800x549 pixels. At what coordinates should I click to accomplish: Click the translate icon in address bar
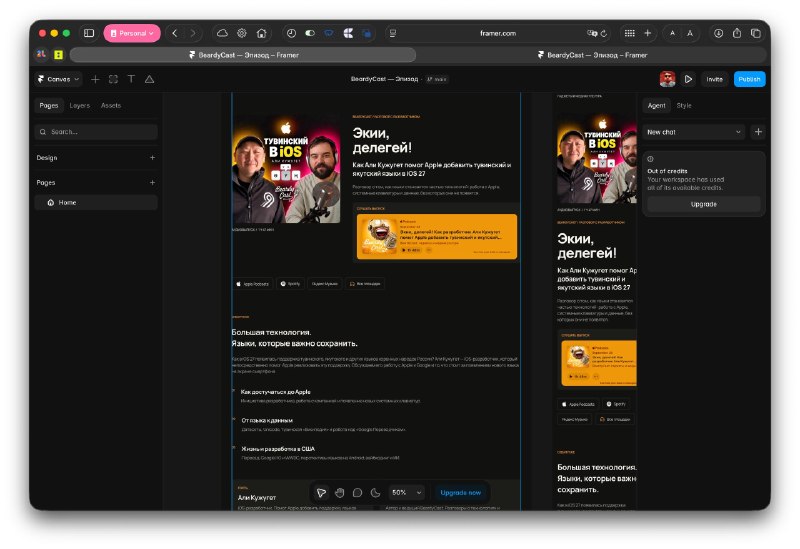point(592,33)
